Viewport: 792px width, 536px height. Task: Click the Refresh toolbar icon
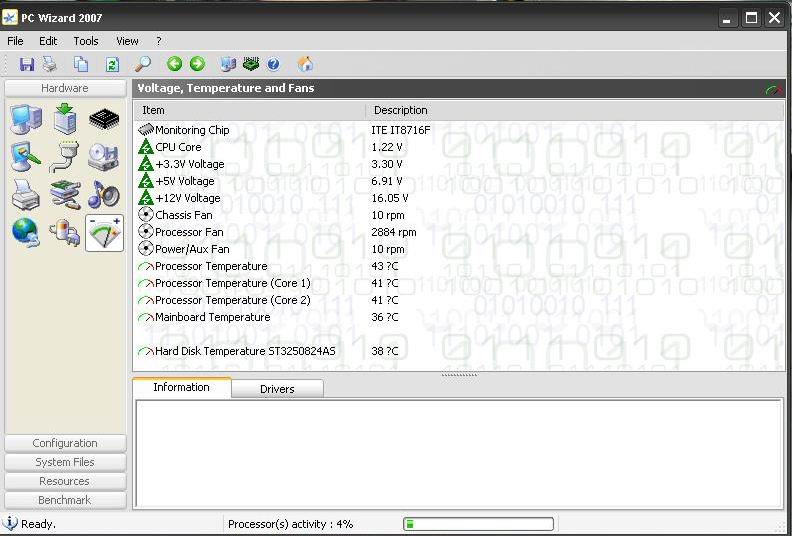click(x=112, y=64)
